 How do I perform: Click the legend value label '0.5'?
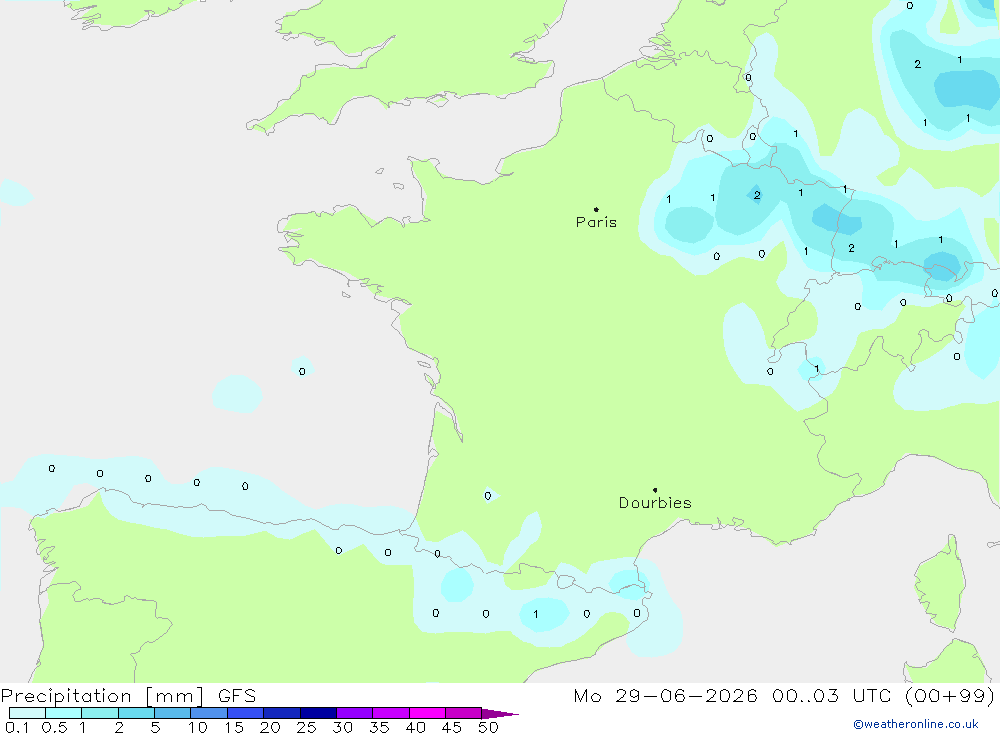click(54, 727)
